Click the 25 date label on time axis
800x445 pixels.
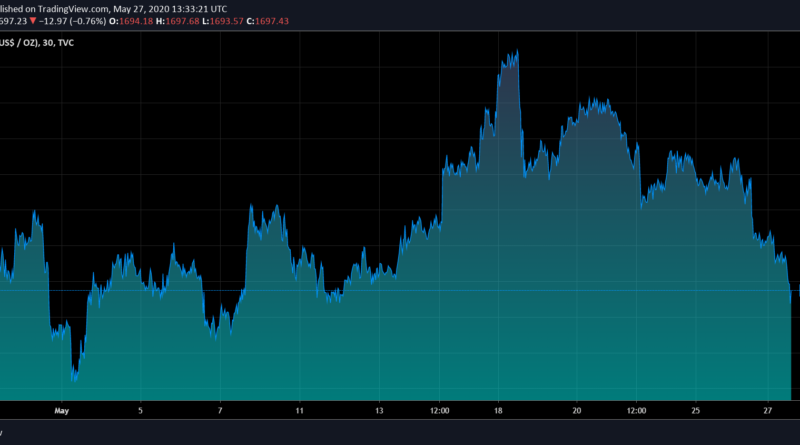[696, 410]
